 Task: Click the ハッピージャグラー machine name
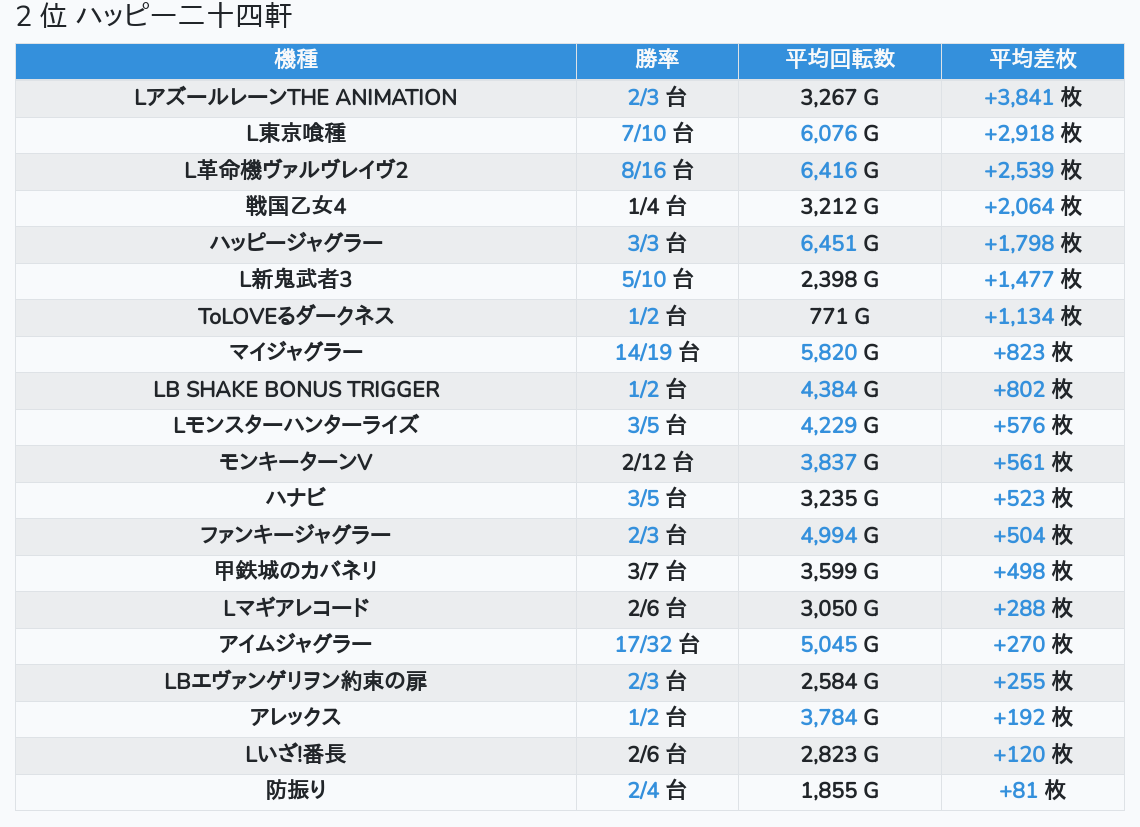coord(296,244)
